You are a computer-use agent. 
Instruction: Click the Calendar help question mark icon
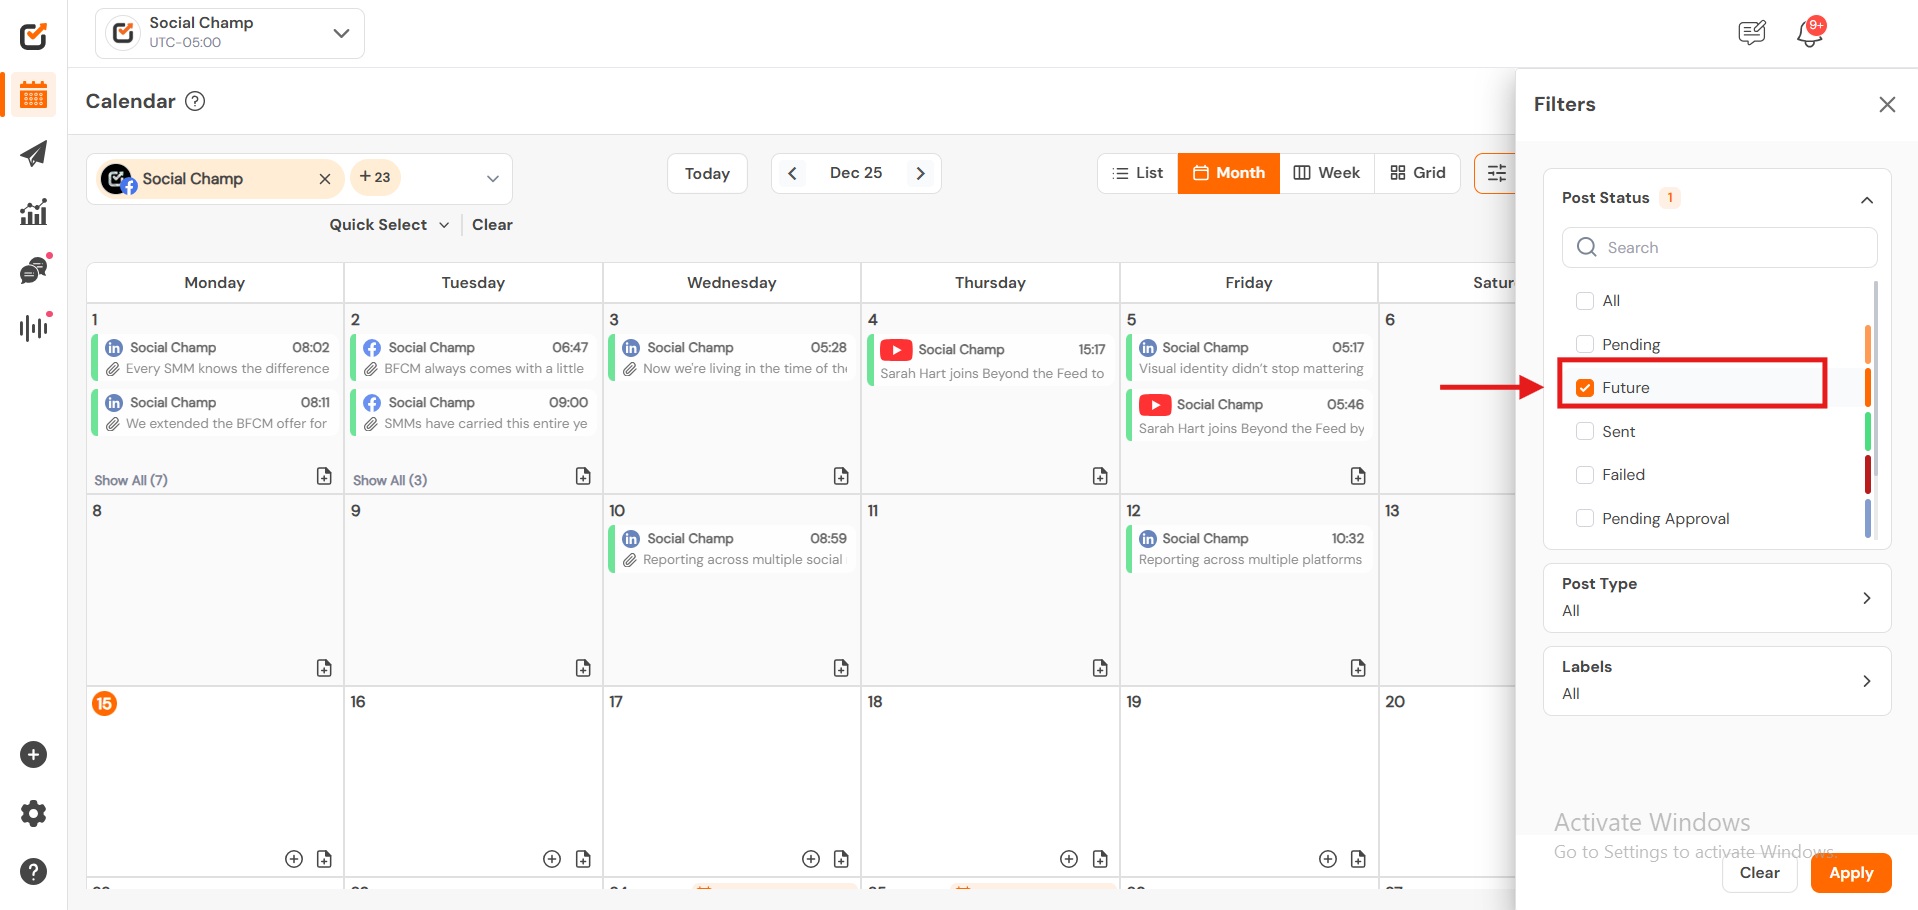196,101
